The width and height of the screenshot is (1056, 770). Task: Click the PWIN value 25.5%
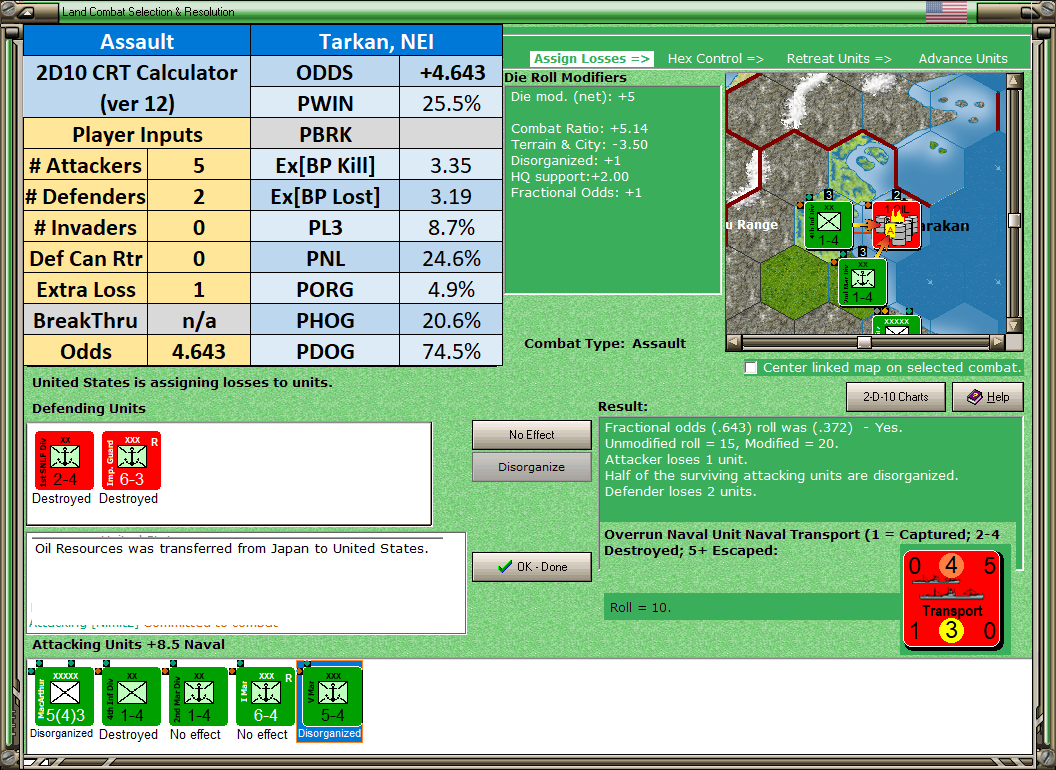point(451,104)
